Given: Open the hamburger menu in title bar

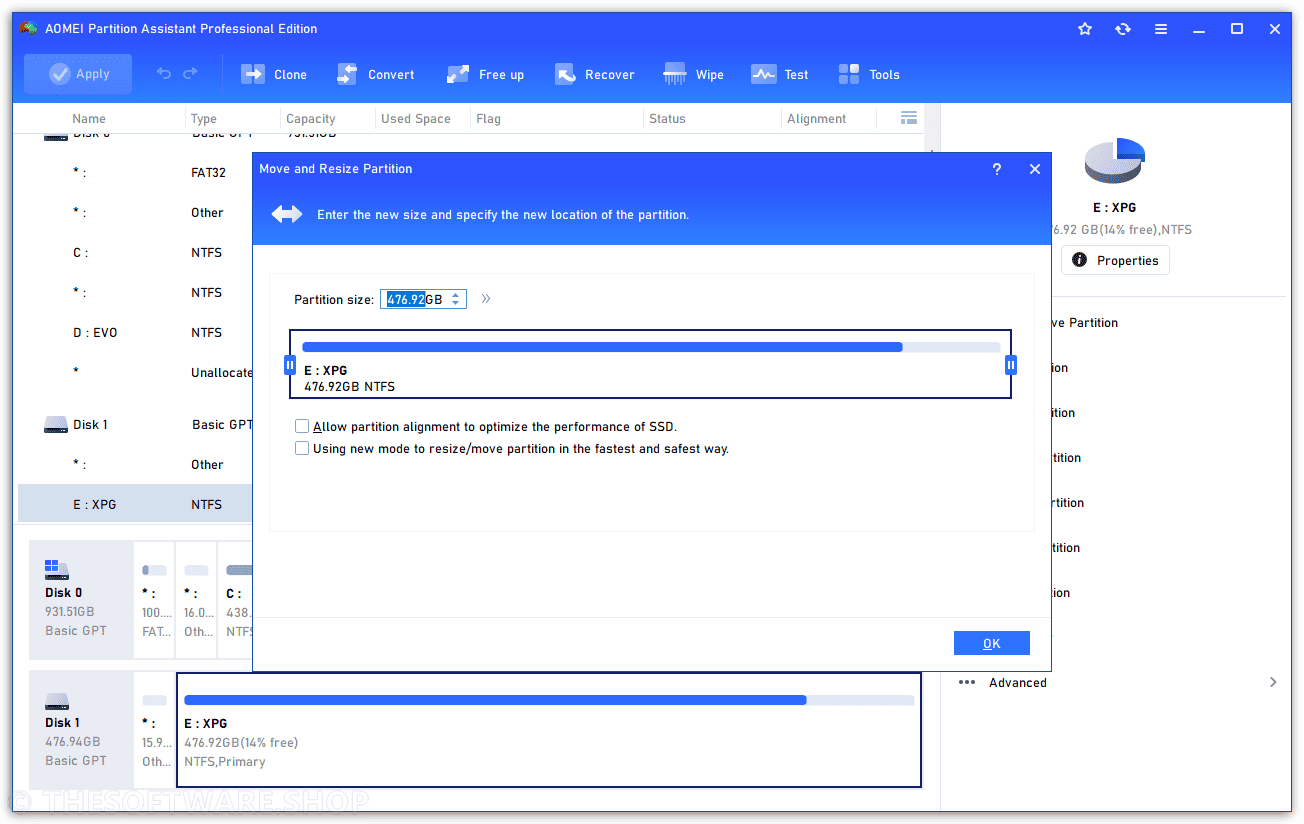Looking at the screenshot, I should [1161, 29].
